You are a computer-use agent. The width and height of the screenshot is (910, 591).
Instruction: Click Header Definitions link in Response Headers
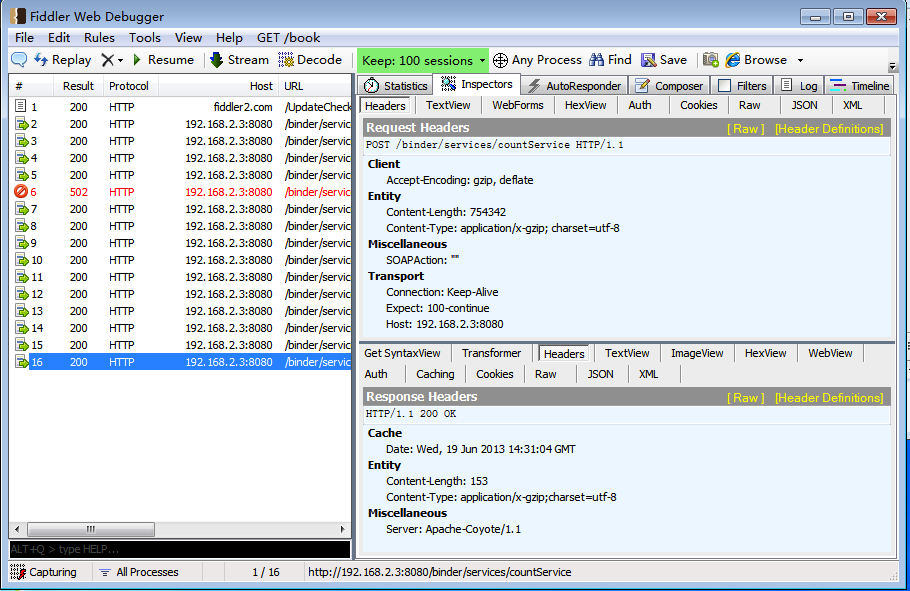(x=829, y=398)
